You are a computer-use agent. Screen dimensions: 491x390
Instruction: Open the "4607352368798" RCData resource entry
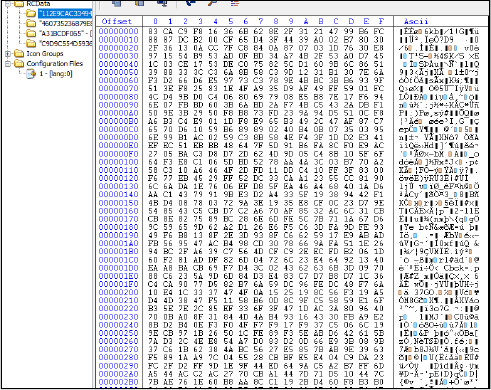point(65,23)
